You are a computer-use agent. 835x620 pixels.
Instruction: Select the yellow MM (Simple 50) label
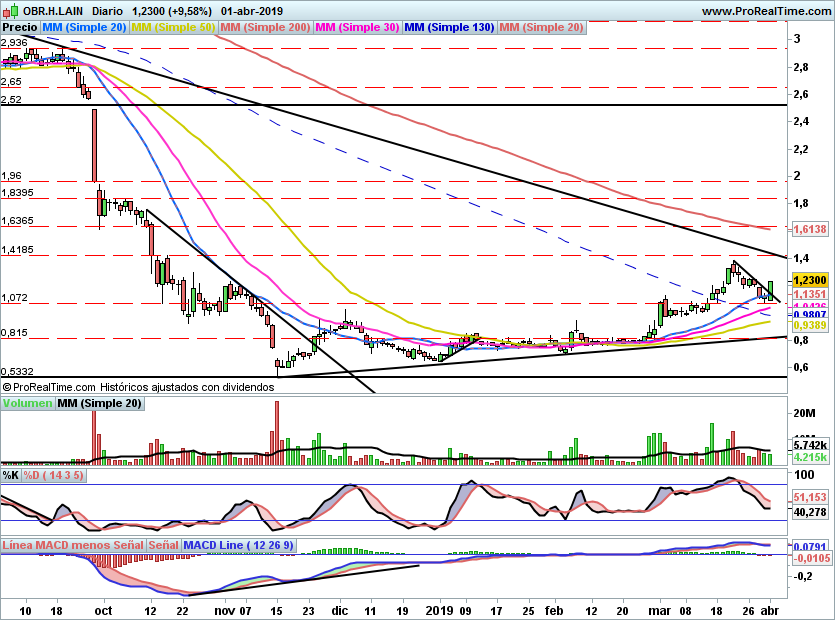(x=173, y=27)
